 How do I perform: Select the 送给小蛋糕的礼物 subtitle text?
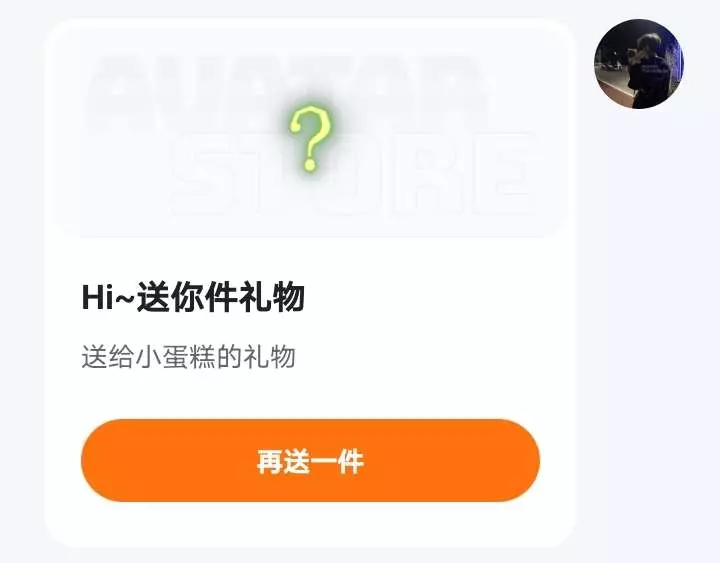click(188, 357)
